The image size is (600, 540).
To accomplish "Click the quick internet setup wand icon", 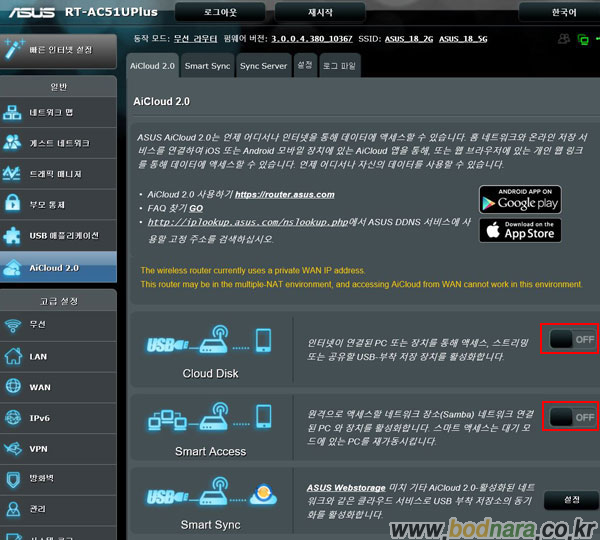I will click(14, 50).
